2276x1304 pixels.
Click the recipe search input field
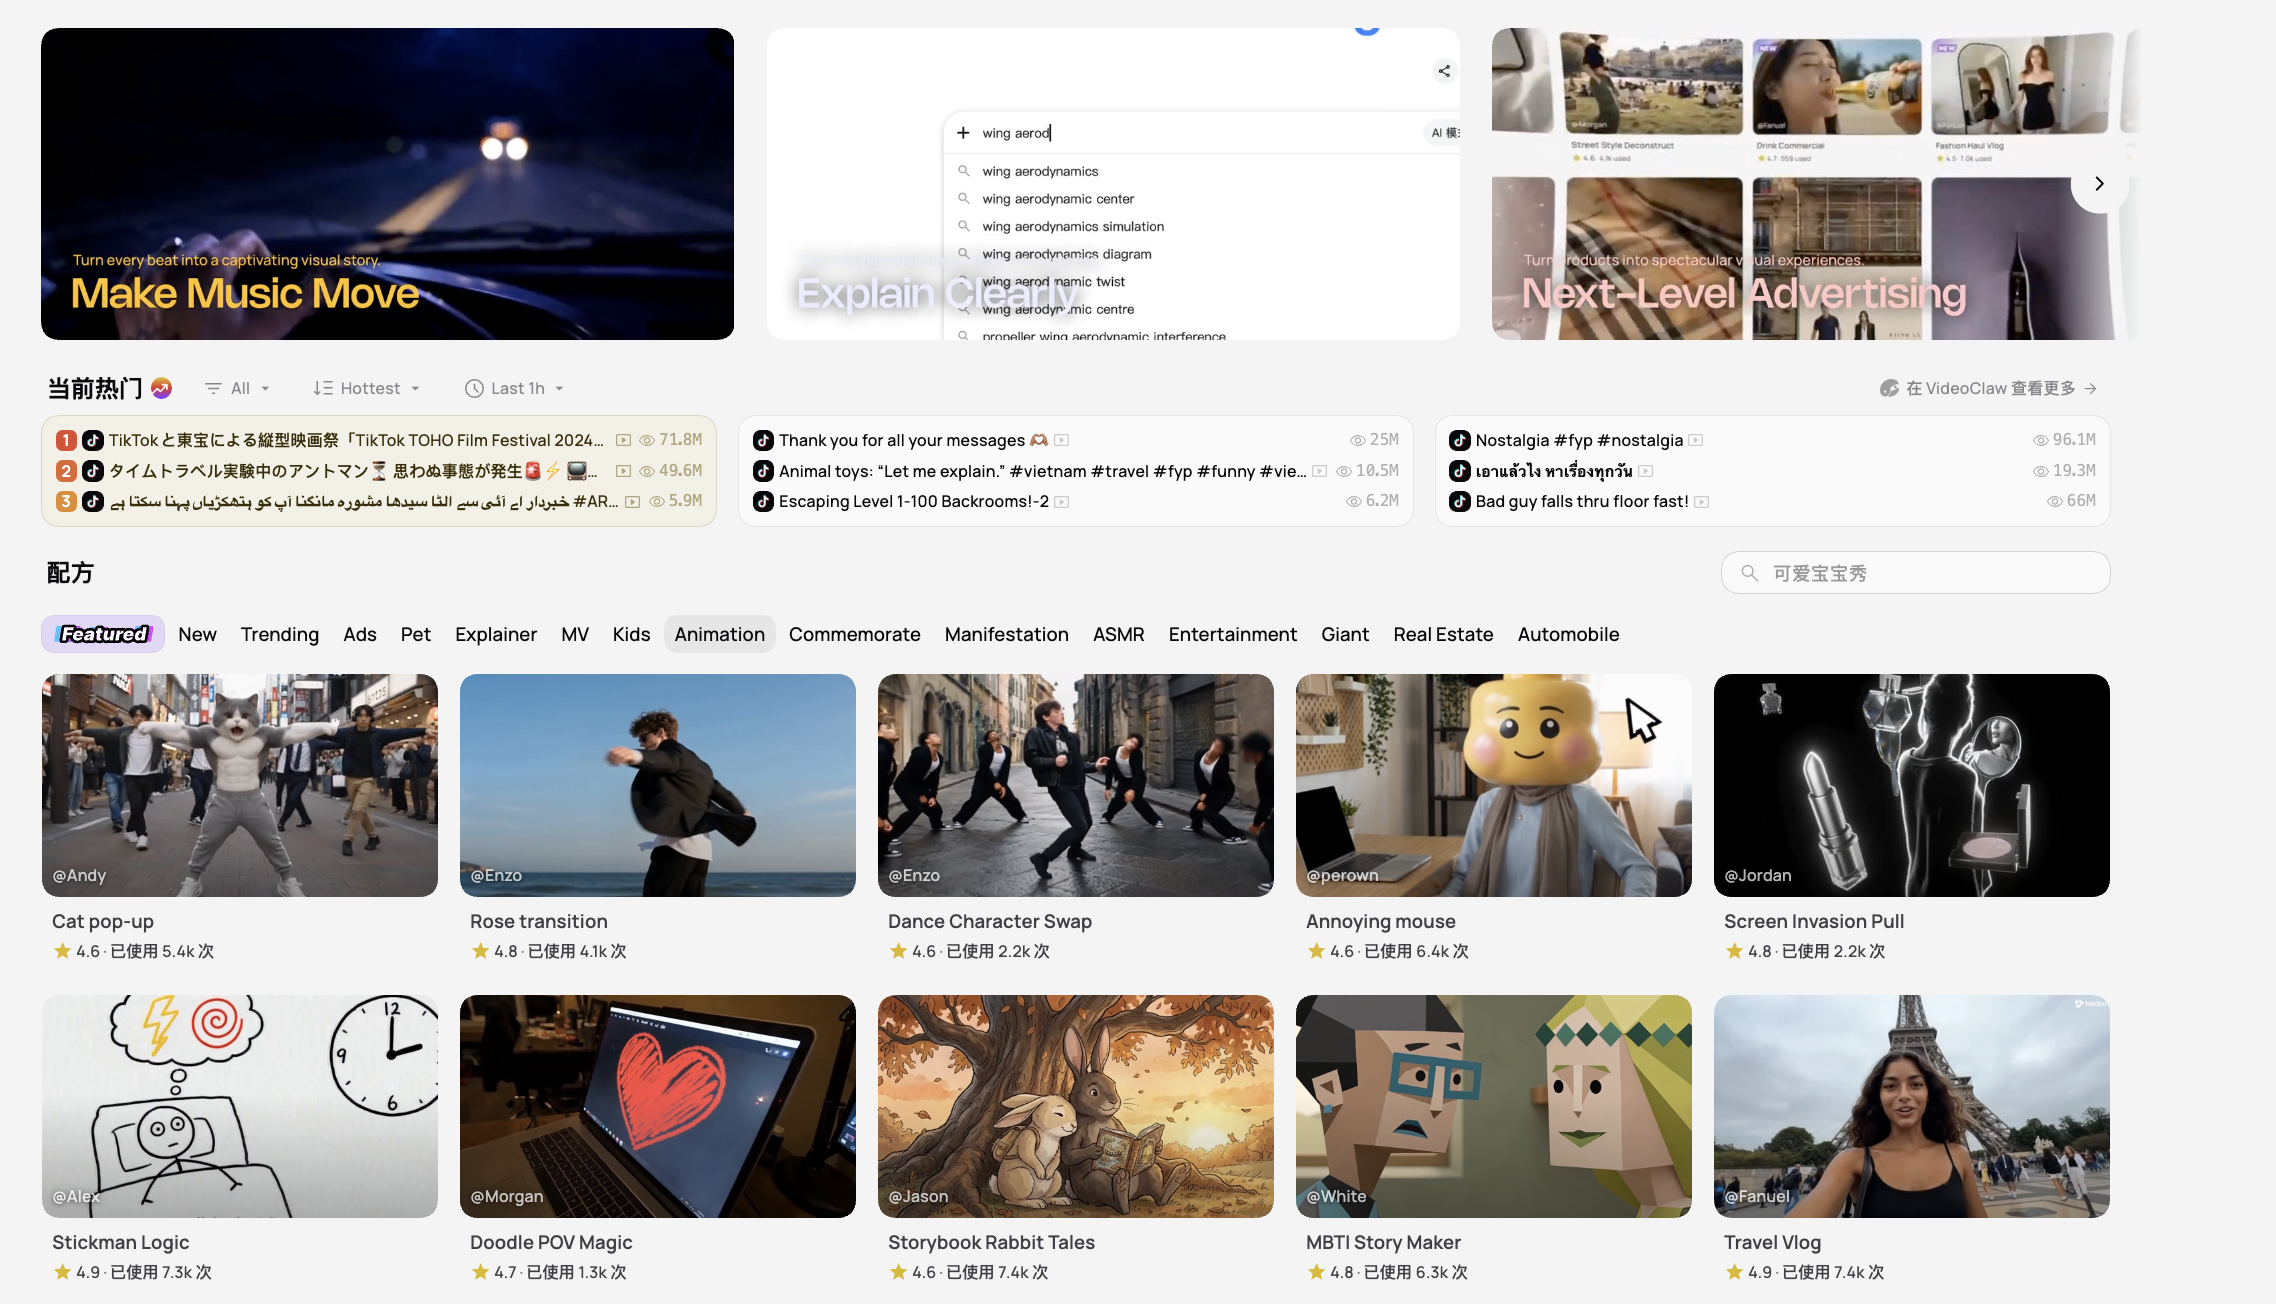[x=1916, y=573]
